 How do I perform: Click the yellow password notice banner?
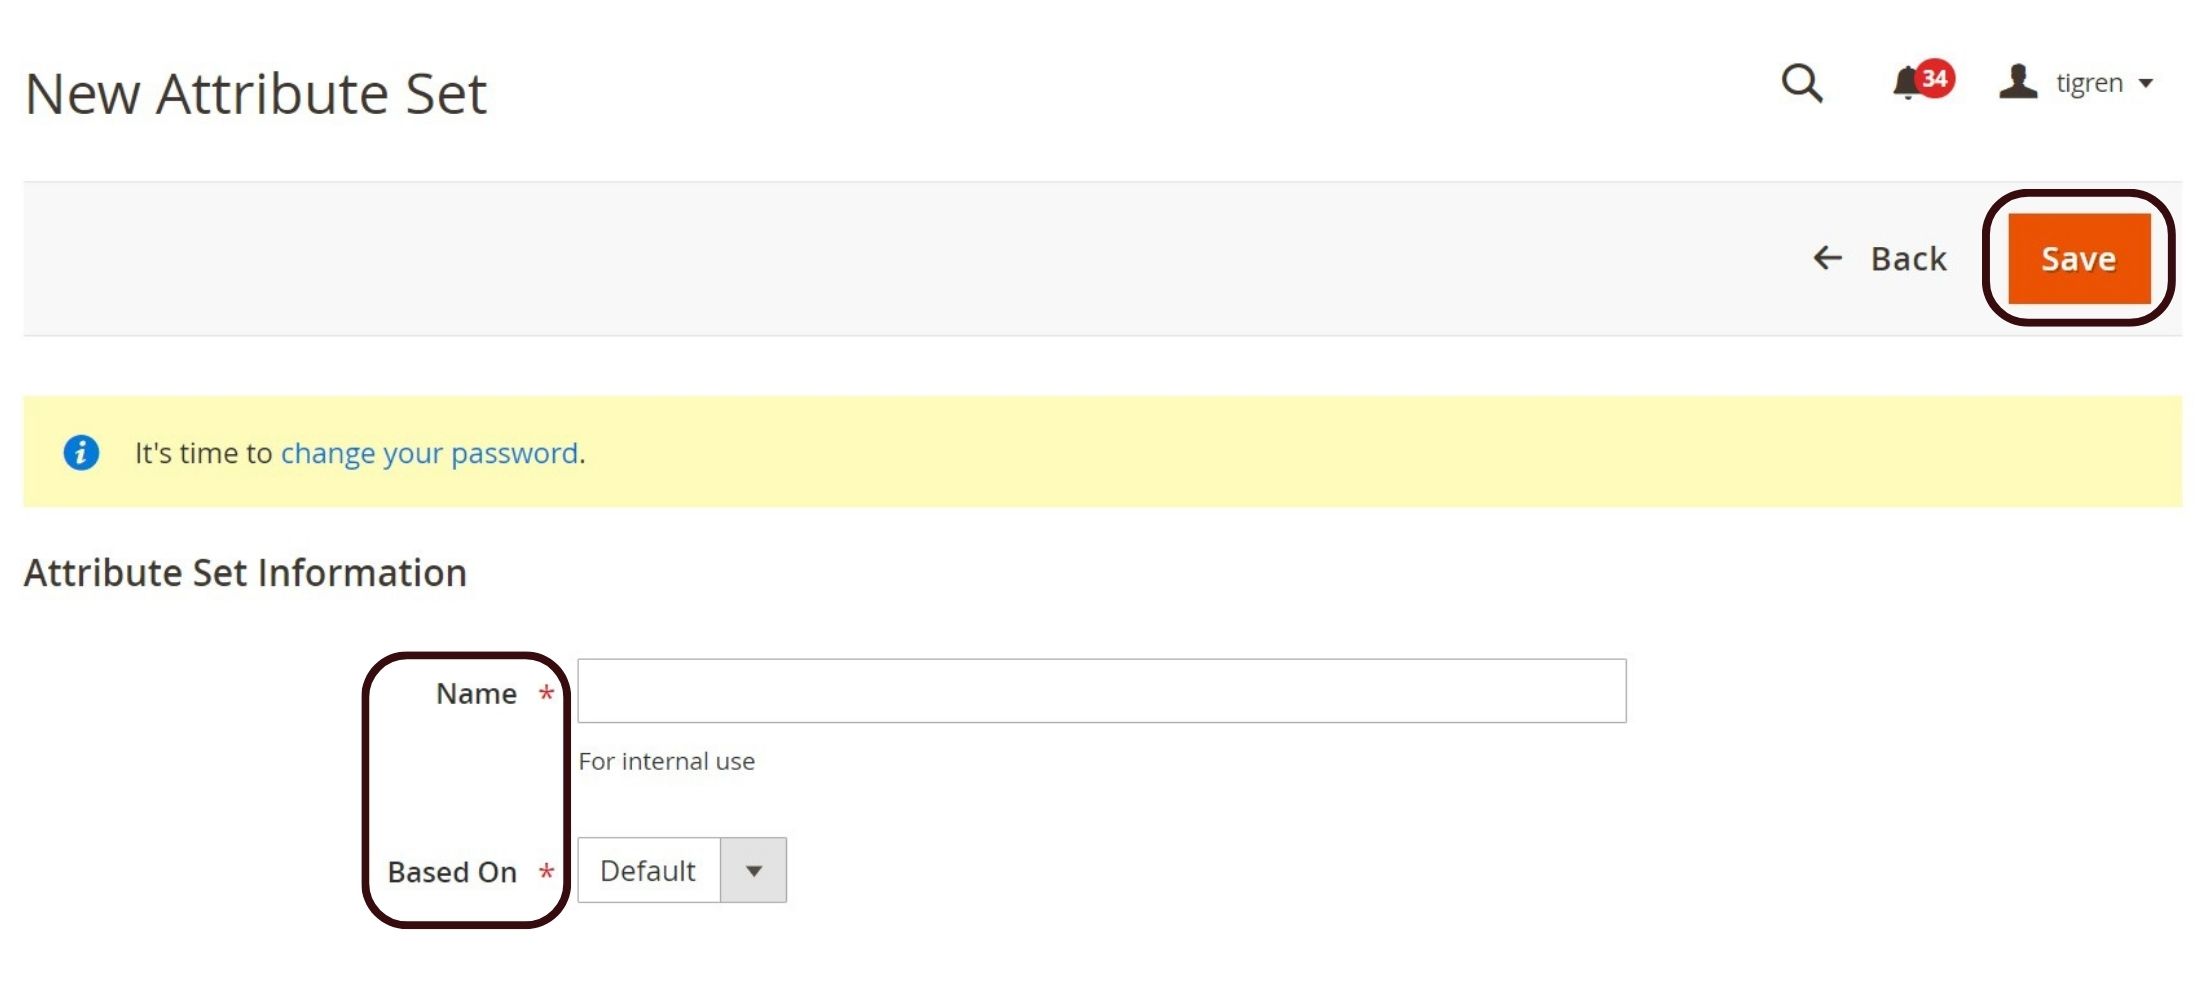1102,452
